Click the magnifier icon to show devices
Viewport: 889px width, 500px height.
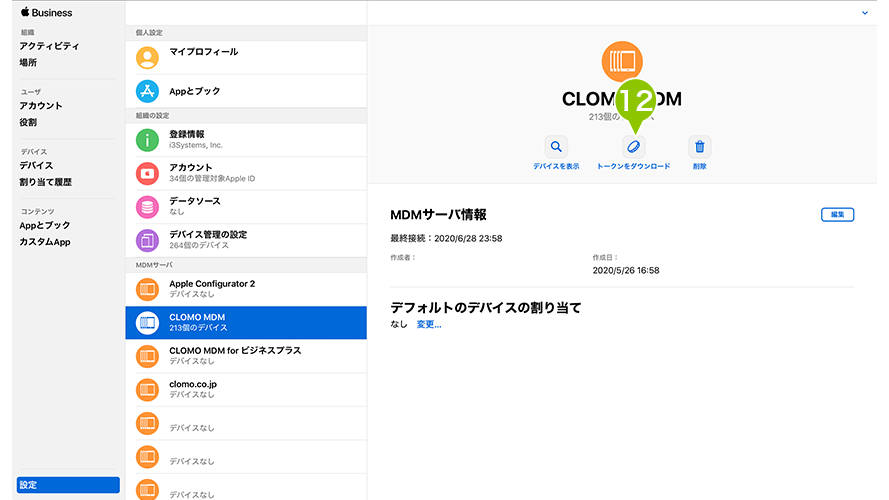pyautogui.click(x=556, y=147)
